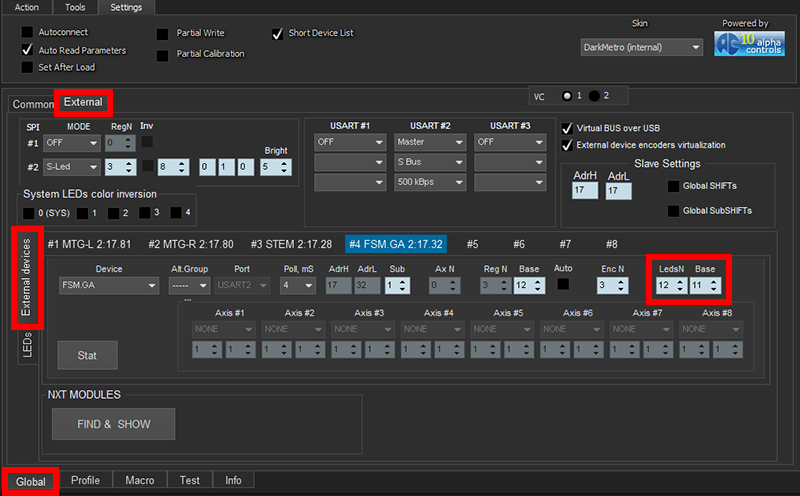
Task: Open the Device dropdown FSM.GA
Action: coord(109,286)
